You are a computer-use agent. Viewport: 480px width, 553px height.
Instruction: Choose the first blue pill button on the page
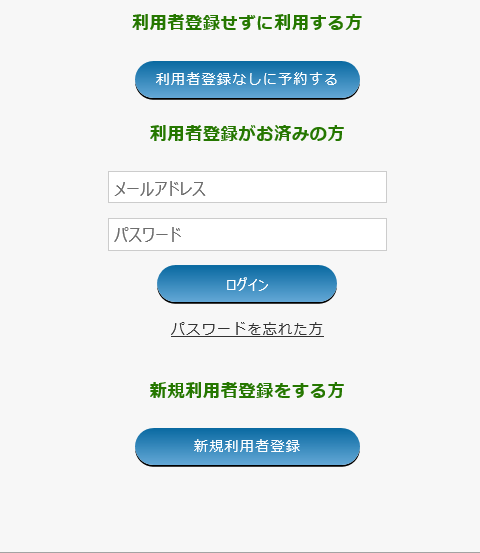click(247, 80)
